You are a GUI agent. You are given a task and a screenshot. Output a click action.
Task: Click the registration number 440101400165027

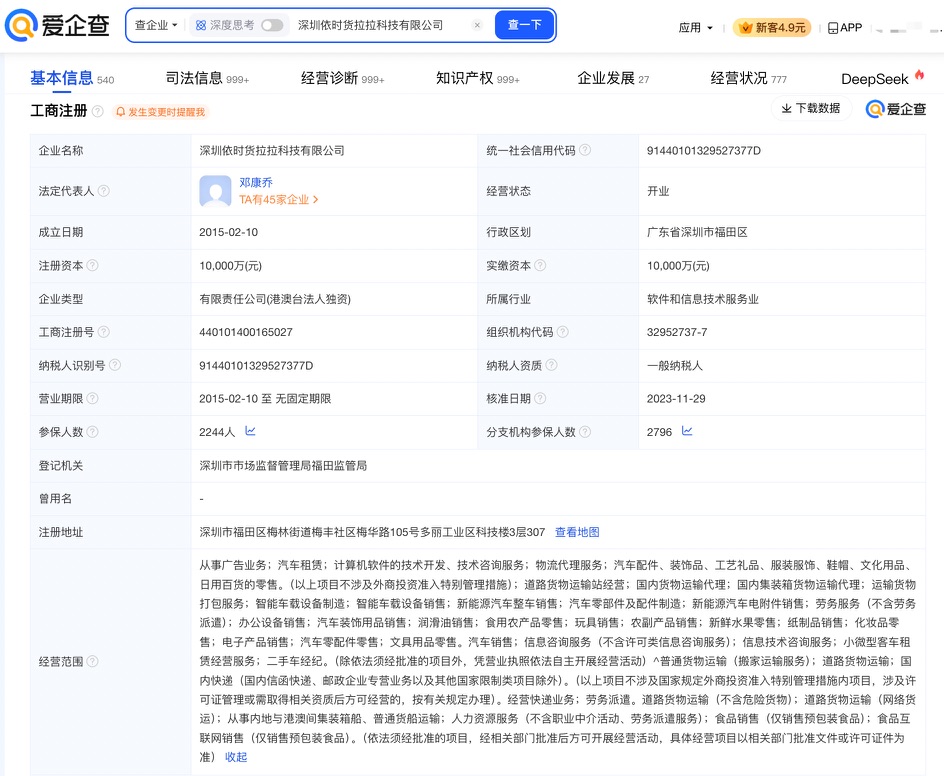click(246, 332)
